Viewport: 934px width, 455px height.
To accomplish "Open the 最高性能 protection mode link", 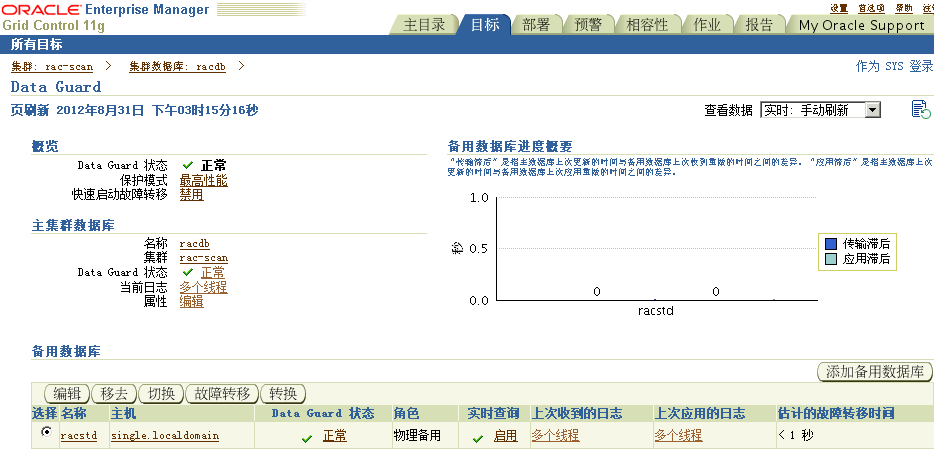I will point(203,180).
